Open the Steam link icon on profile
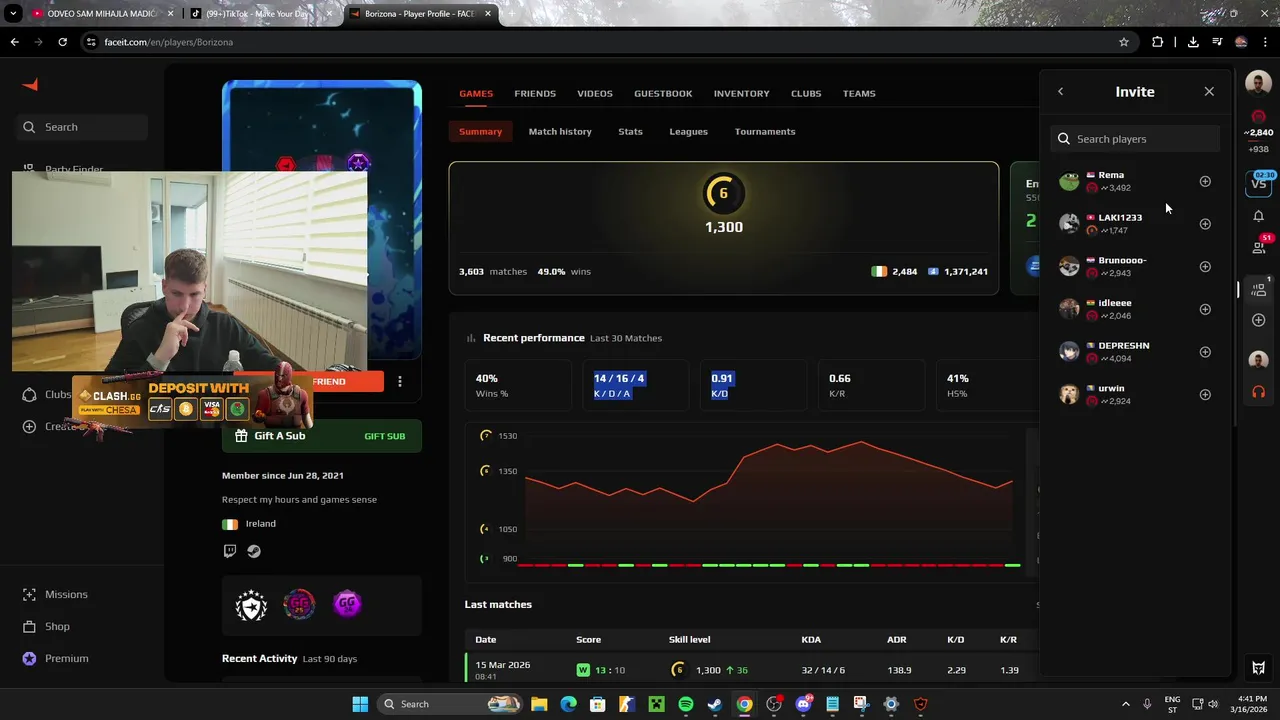Screen dimensions: 1280x720 (x=254, y=551)
